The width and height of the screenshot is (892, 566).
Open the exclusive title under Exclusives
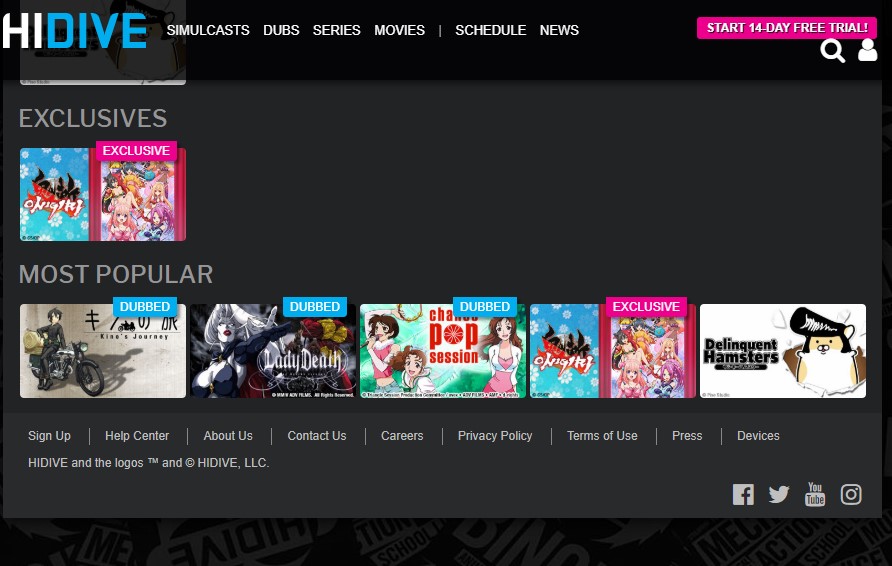(103, 195)
